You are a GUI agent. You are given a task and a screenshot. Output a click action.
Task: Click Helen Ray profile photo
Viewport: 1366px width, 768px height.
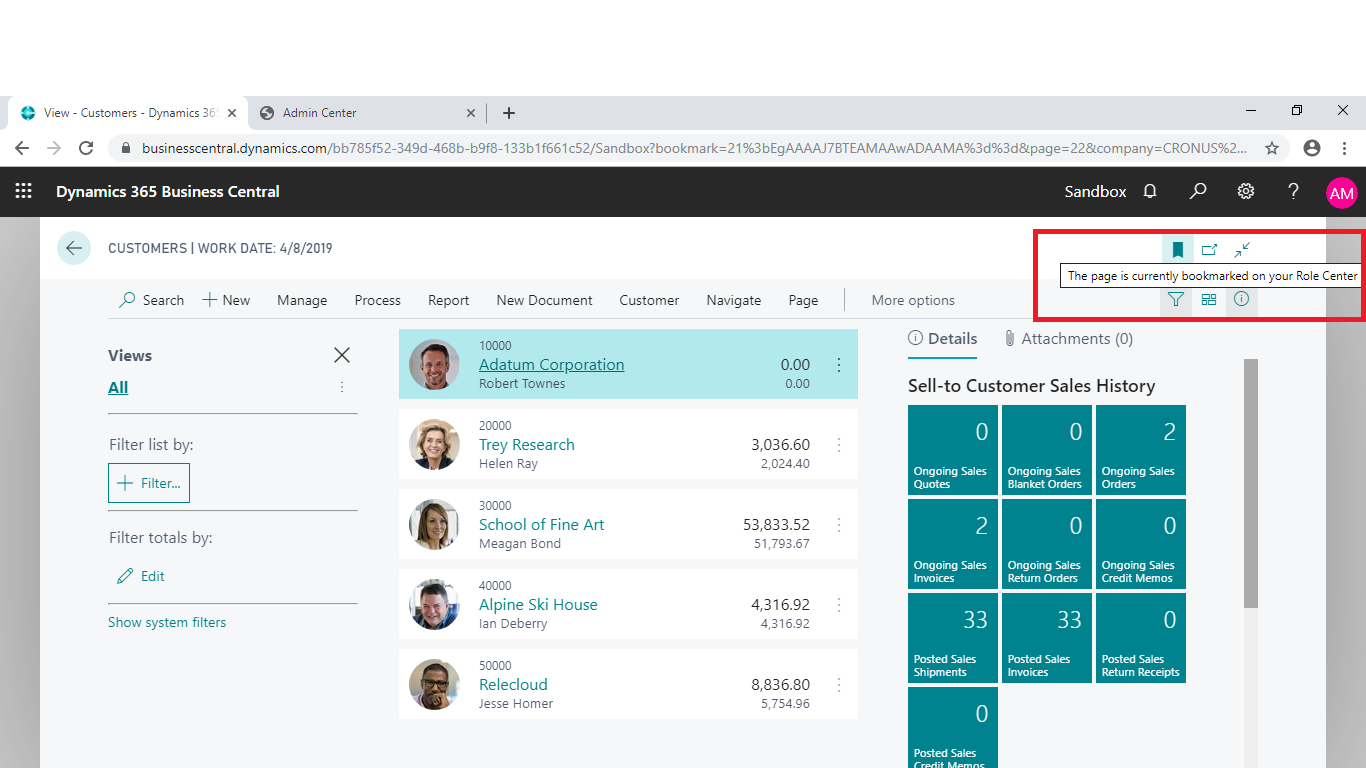tap(434, 445)
